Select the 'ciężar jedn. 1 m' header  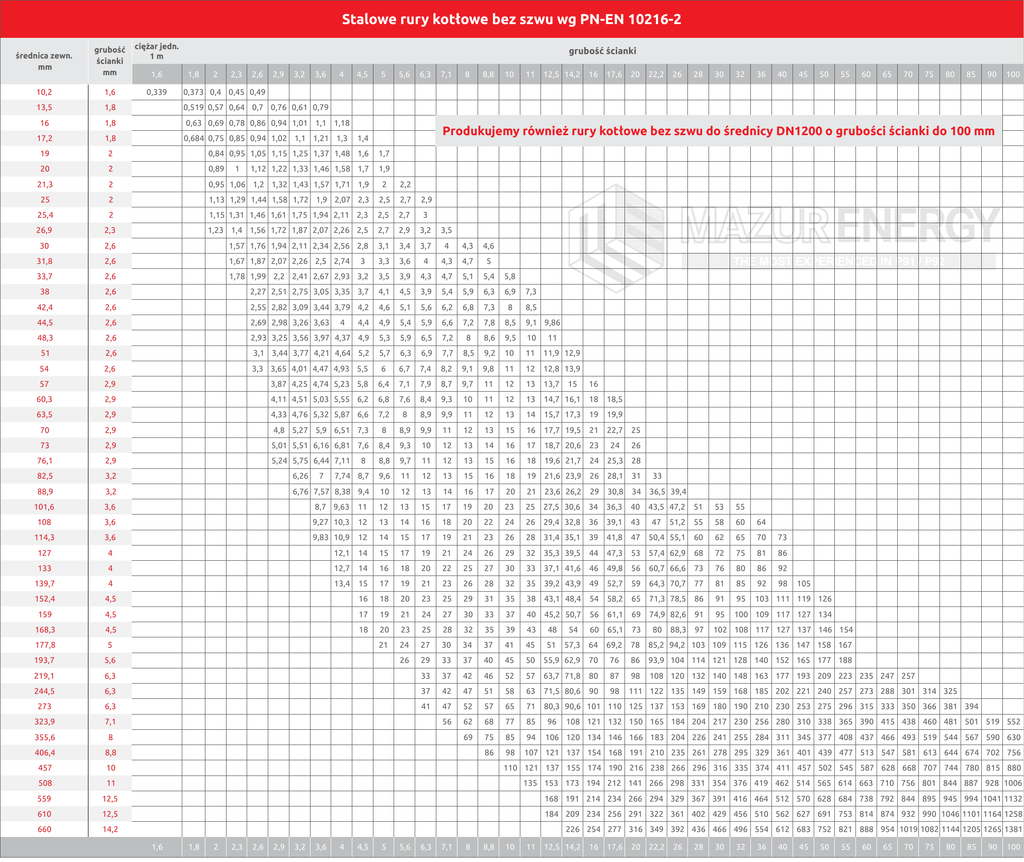(x=156, y=54)
